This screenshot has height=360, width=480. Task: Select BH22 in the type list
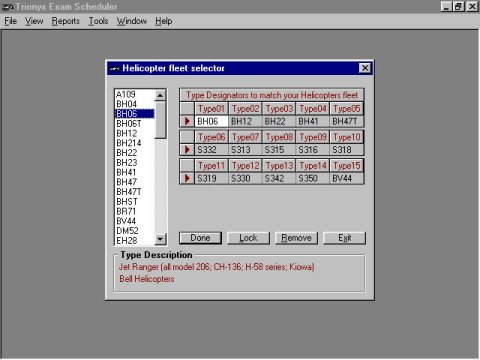(134, 153)
